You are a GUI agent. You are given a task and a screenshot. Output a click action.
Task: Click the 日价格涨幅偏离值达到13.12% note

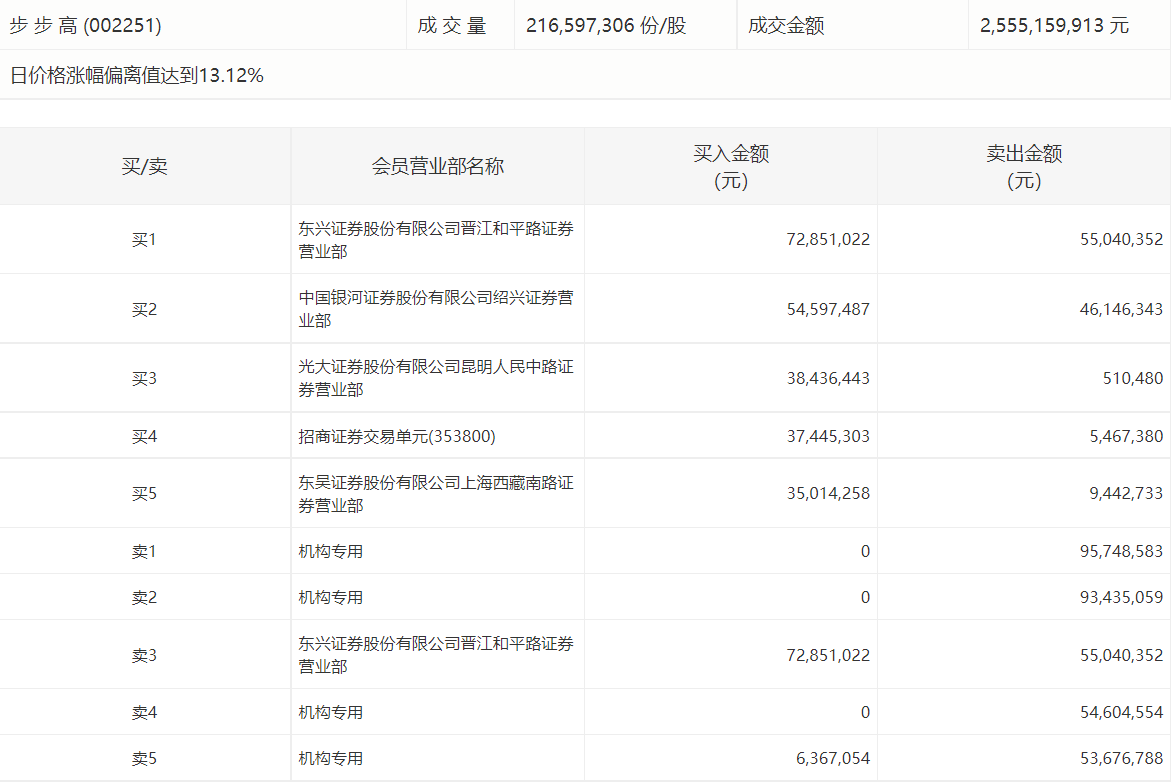[x=137, y=75]
